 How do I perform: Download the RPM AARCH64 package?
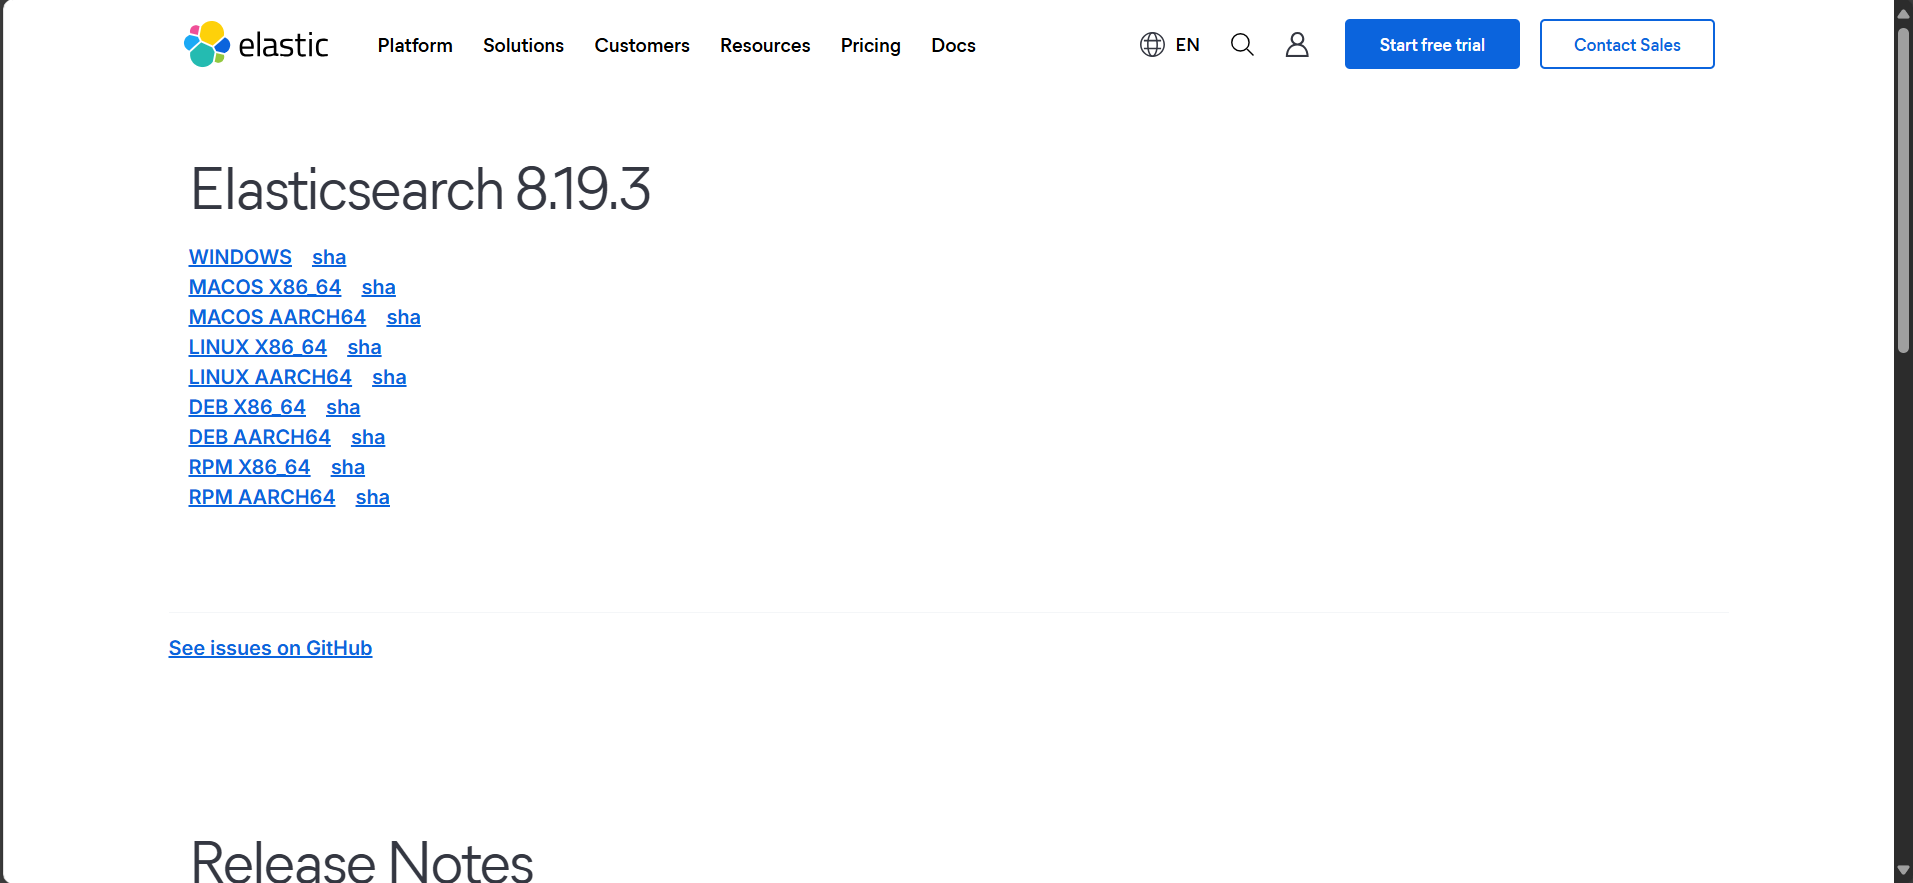pos(262,497)
